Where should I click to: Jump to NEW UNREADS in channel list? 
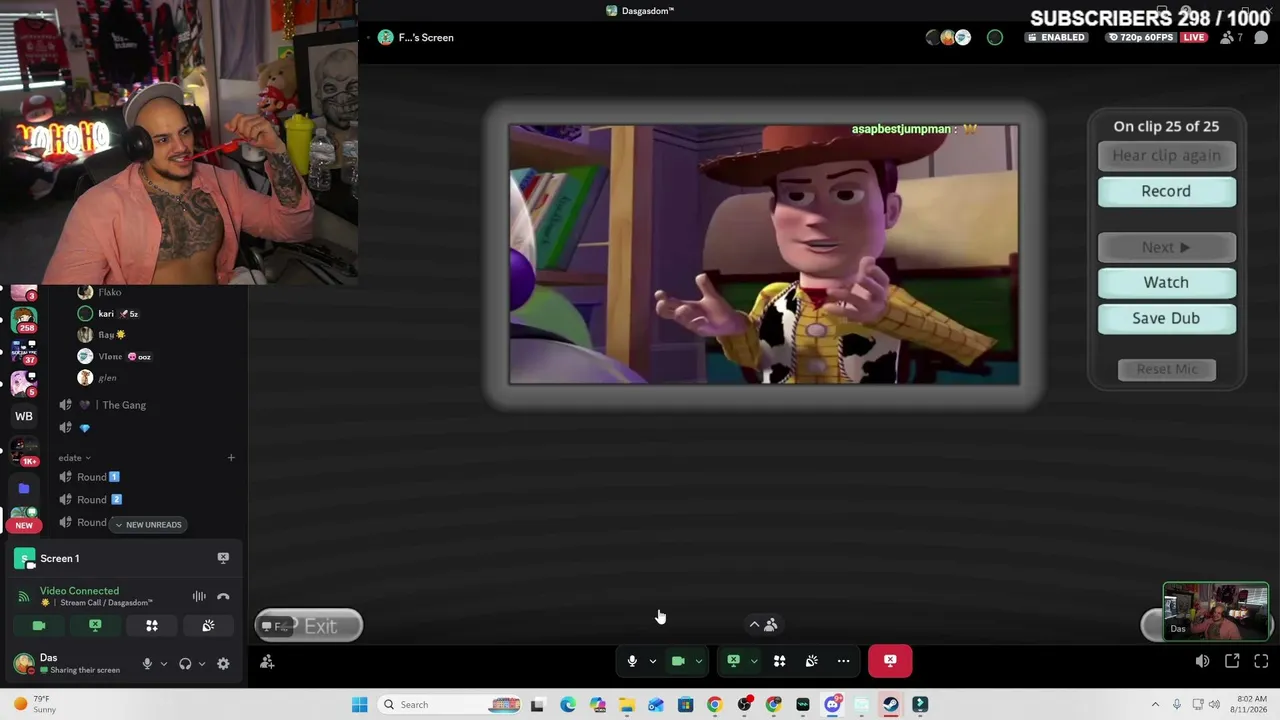click(147, 525)
